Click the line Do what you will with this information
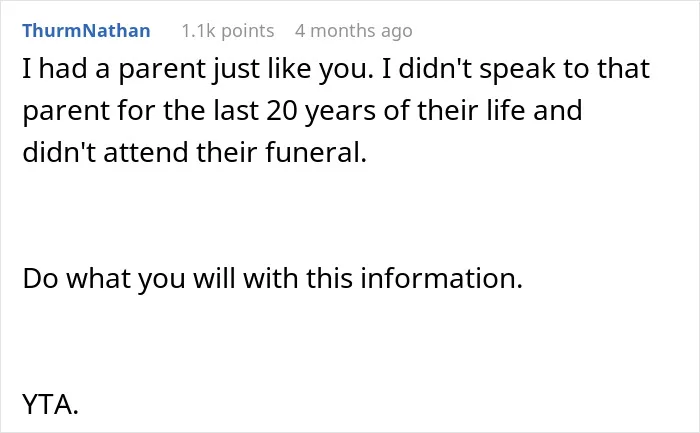Viewport: 700px width, 433px height. (272, 279)
